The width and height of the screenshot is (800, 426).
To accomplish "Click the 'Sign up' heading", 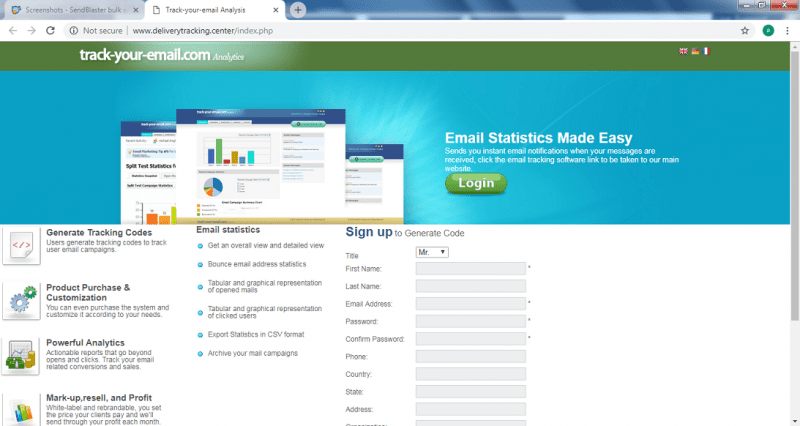I will coord(369,232).
